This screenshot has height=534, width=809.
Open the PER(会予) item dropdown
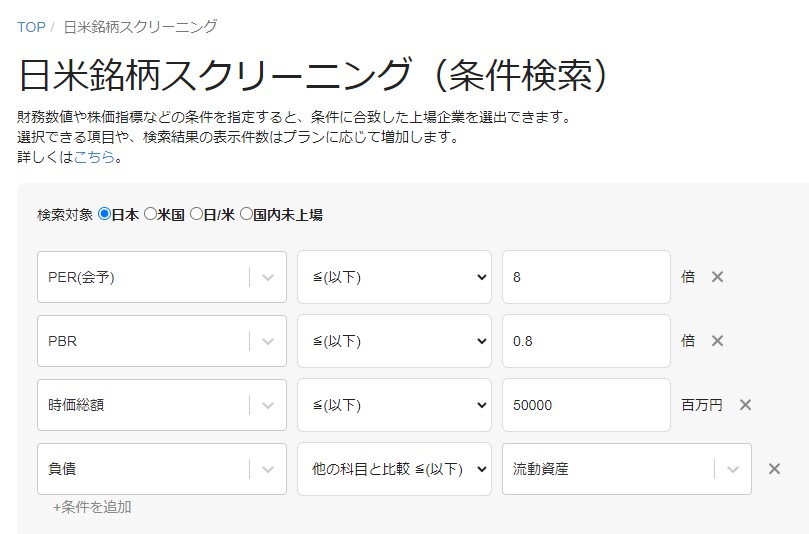pos(161,277)
